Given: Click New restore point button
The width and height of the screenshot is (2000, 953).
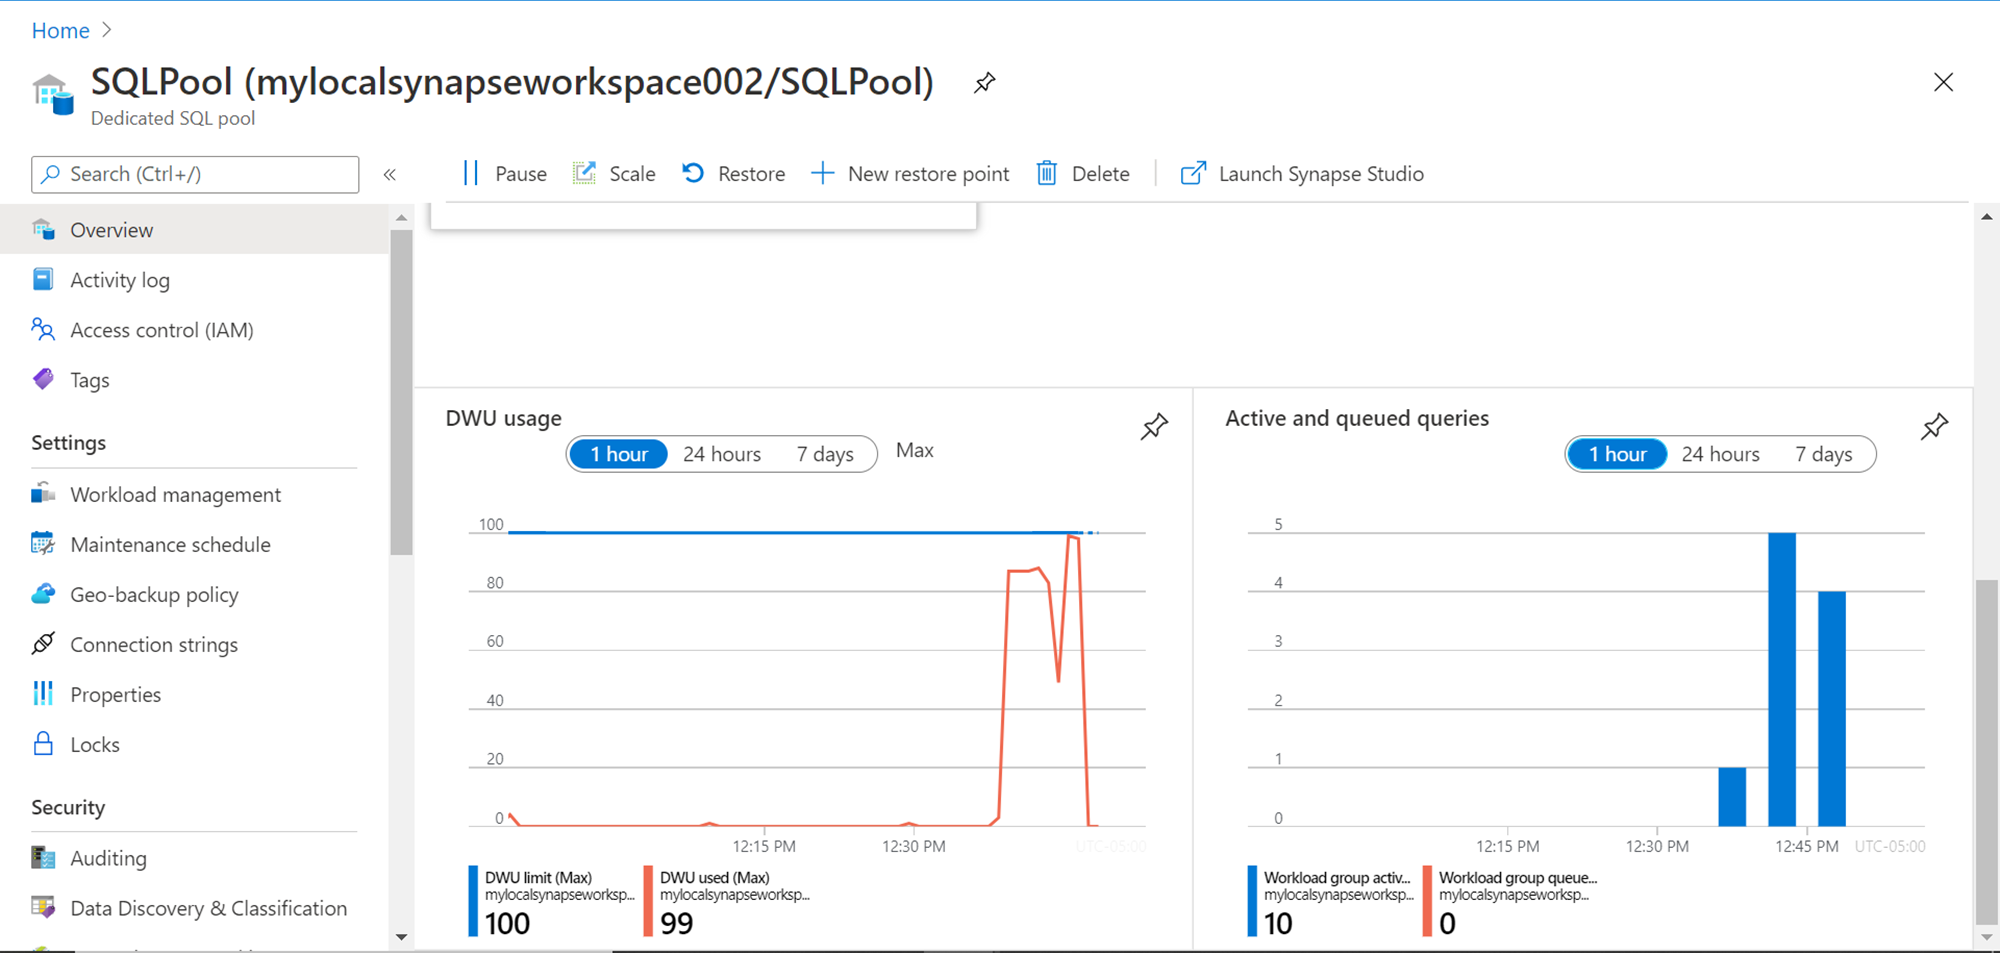Looking at the screenshot, I should click(x=910, y=174).
